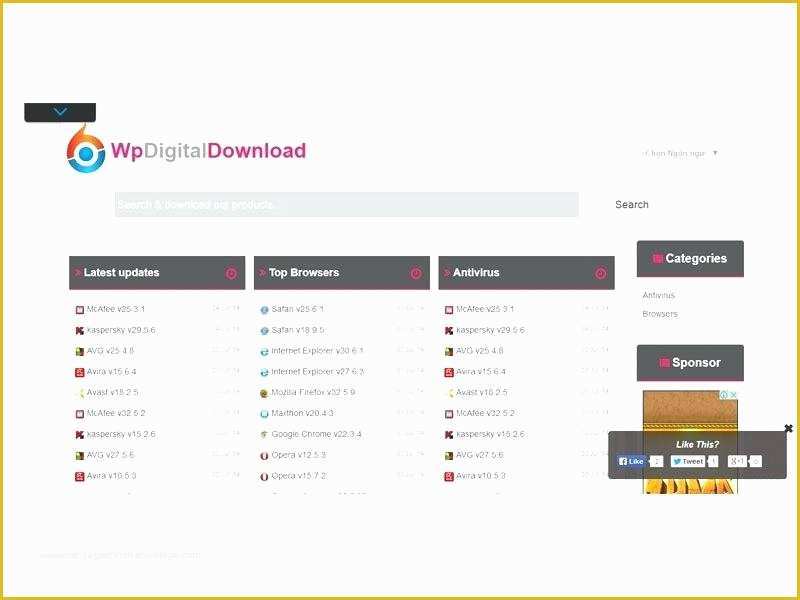
Task: Open the Antivirus category link in sidebar
Action: 659,295
